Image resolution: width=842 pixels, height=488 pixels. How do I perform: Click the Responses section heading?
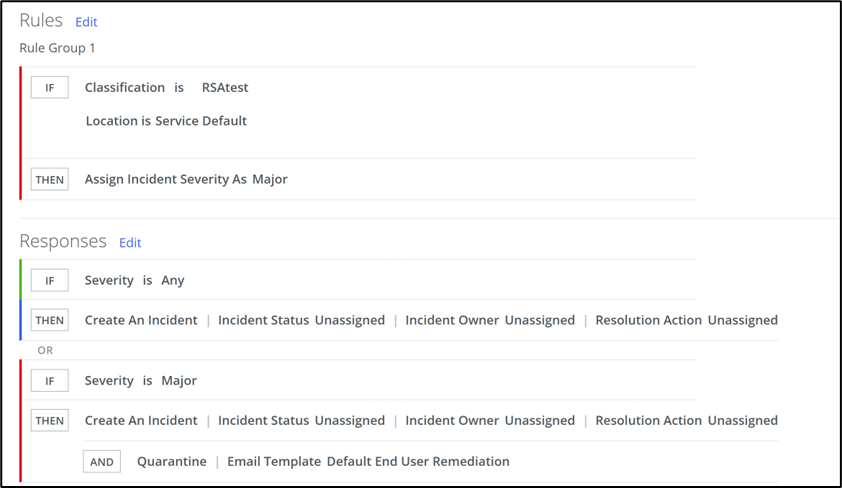(x=63, y=242)
